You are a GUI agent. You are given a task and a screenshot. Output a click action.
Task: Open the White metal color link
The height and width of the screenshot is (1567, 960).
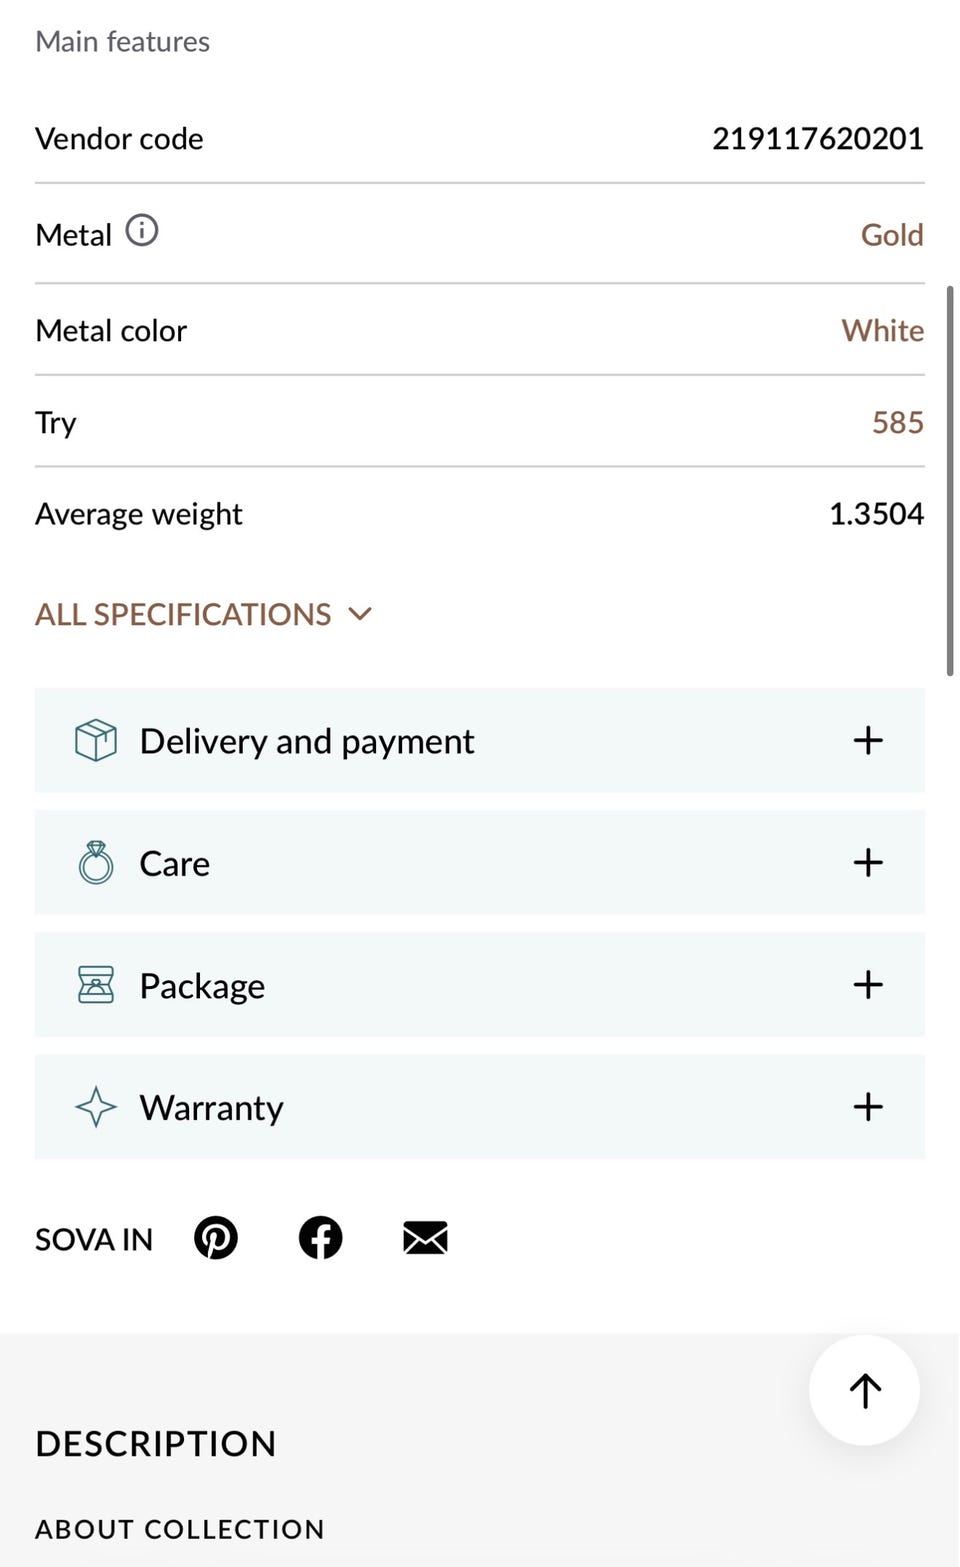[x=882, y=331]
